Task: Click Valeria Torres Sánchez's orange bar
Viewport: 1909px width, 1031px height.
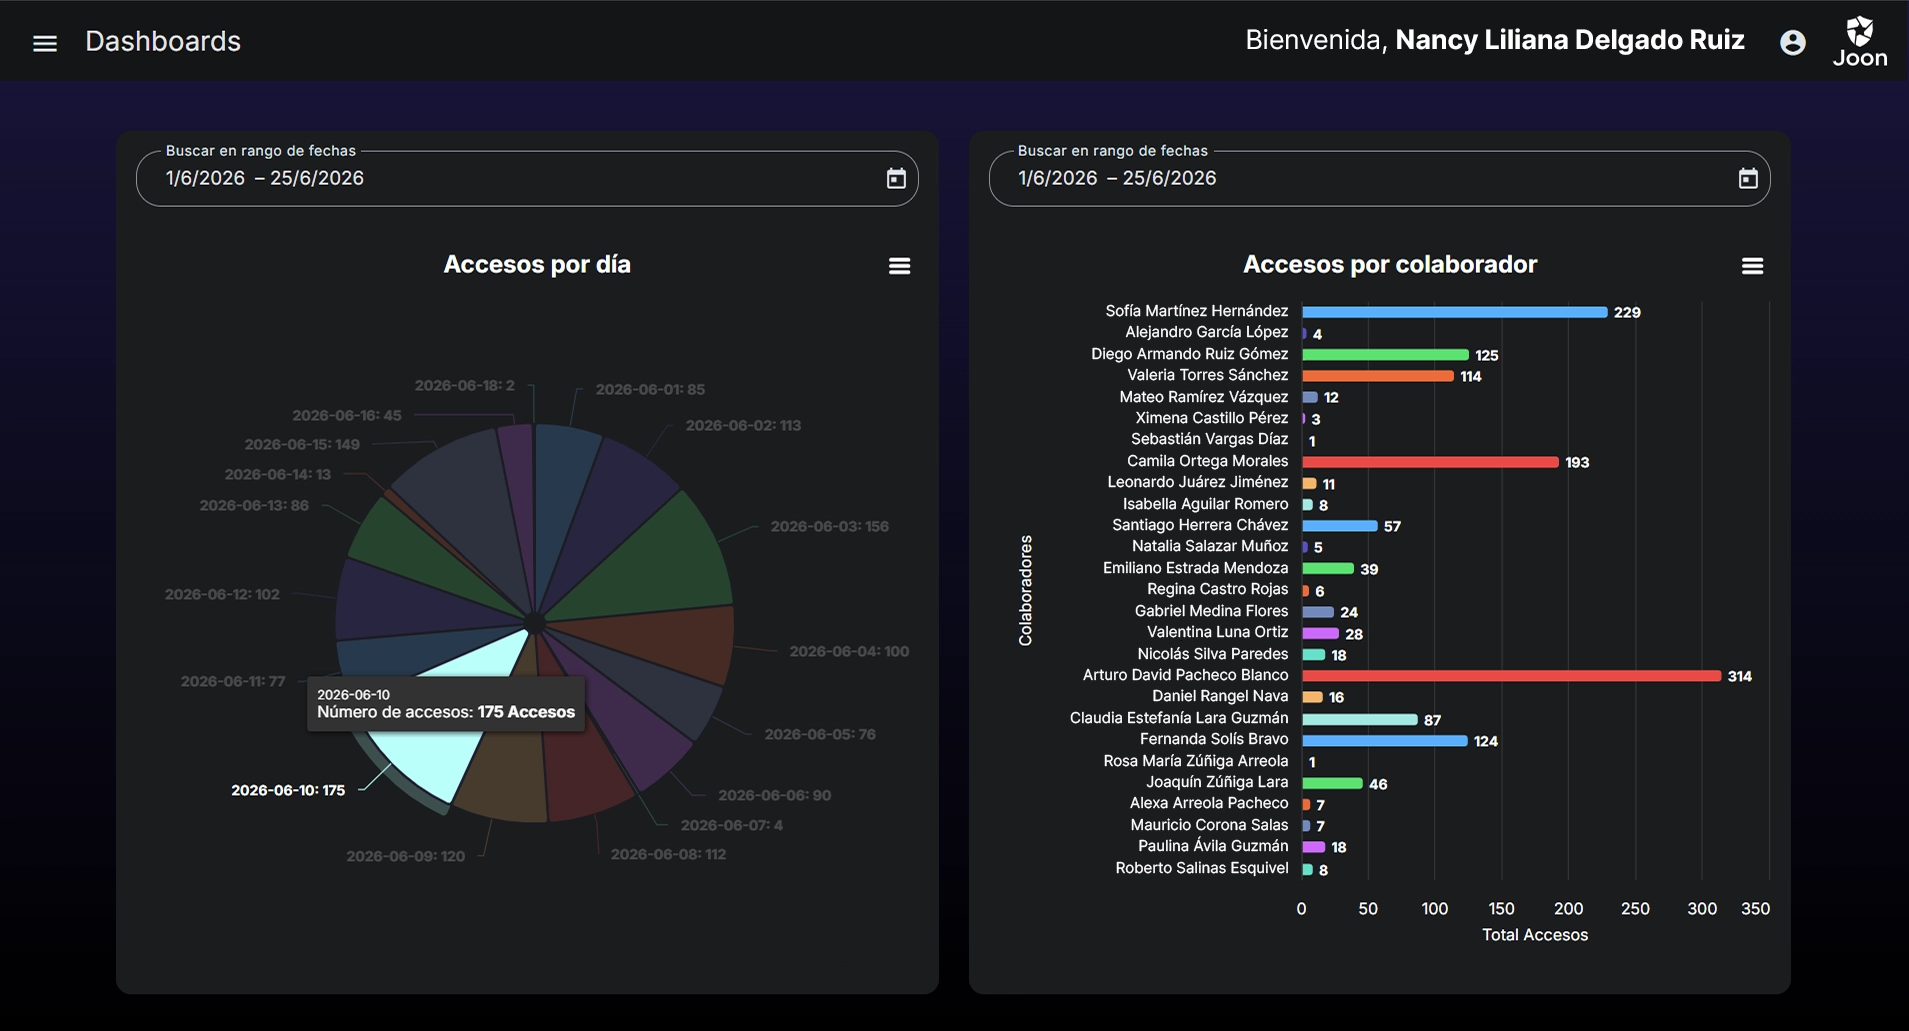Action: pos(1378,376)
